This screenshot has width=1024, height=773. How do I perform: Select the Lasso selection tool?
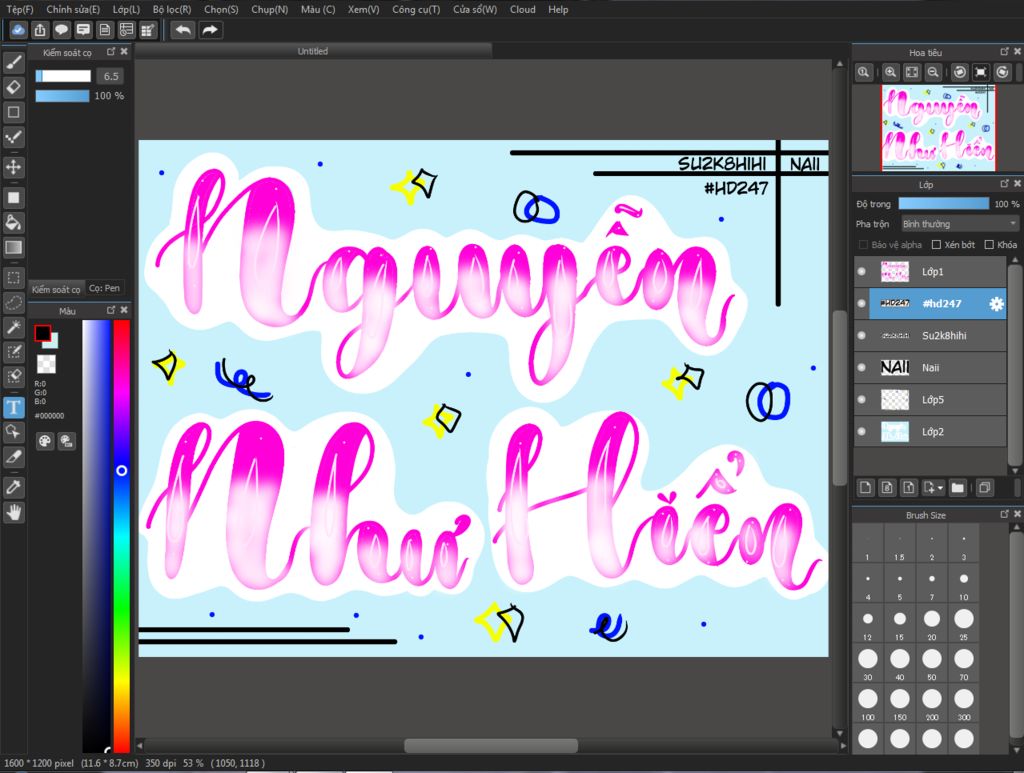point(14,302)
